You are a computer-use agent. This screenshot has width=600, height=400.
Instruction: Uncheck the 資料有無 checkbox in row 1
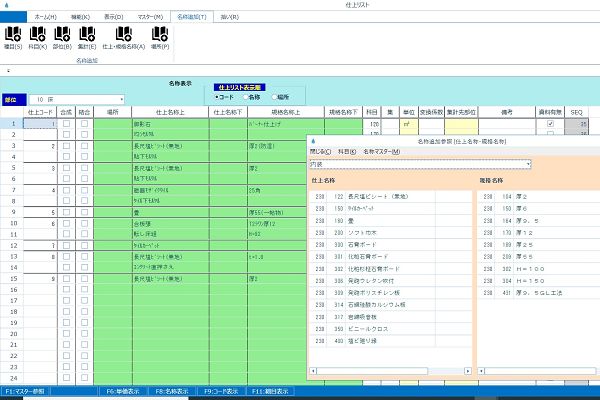pos(550,124)
